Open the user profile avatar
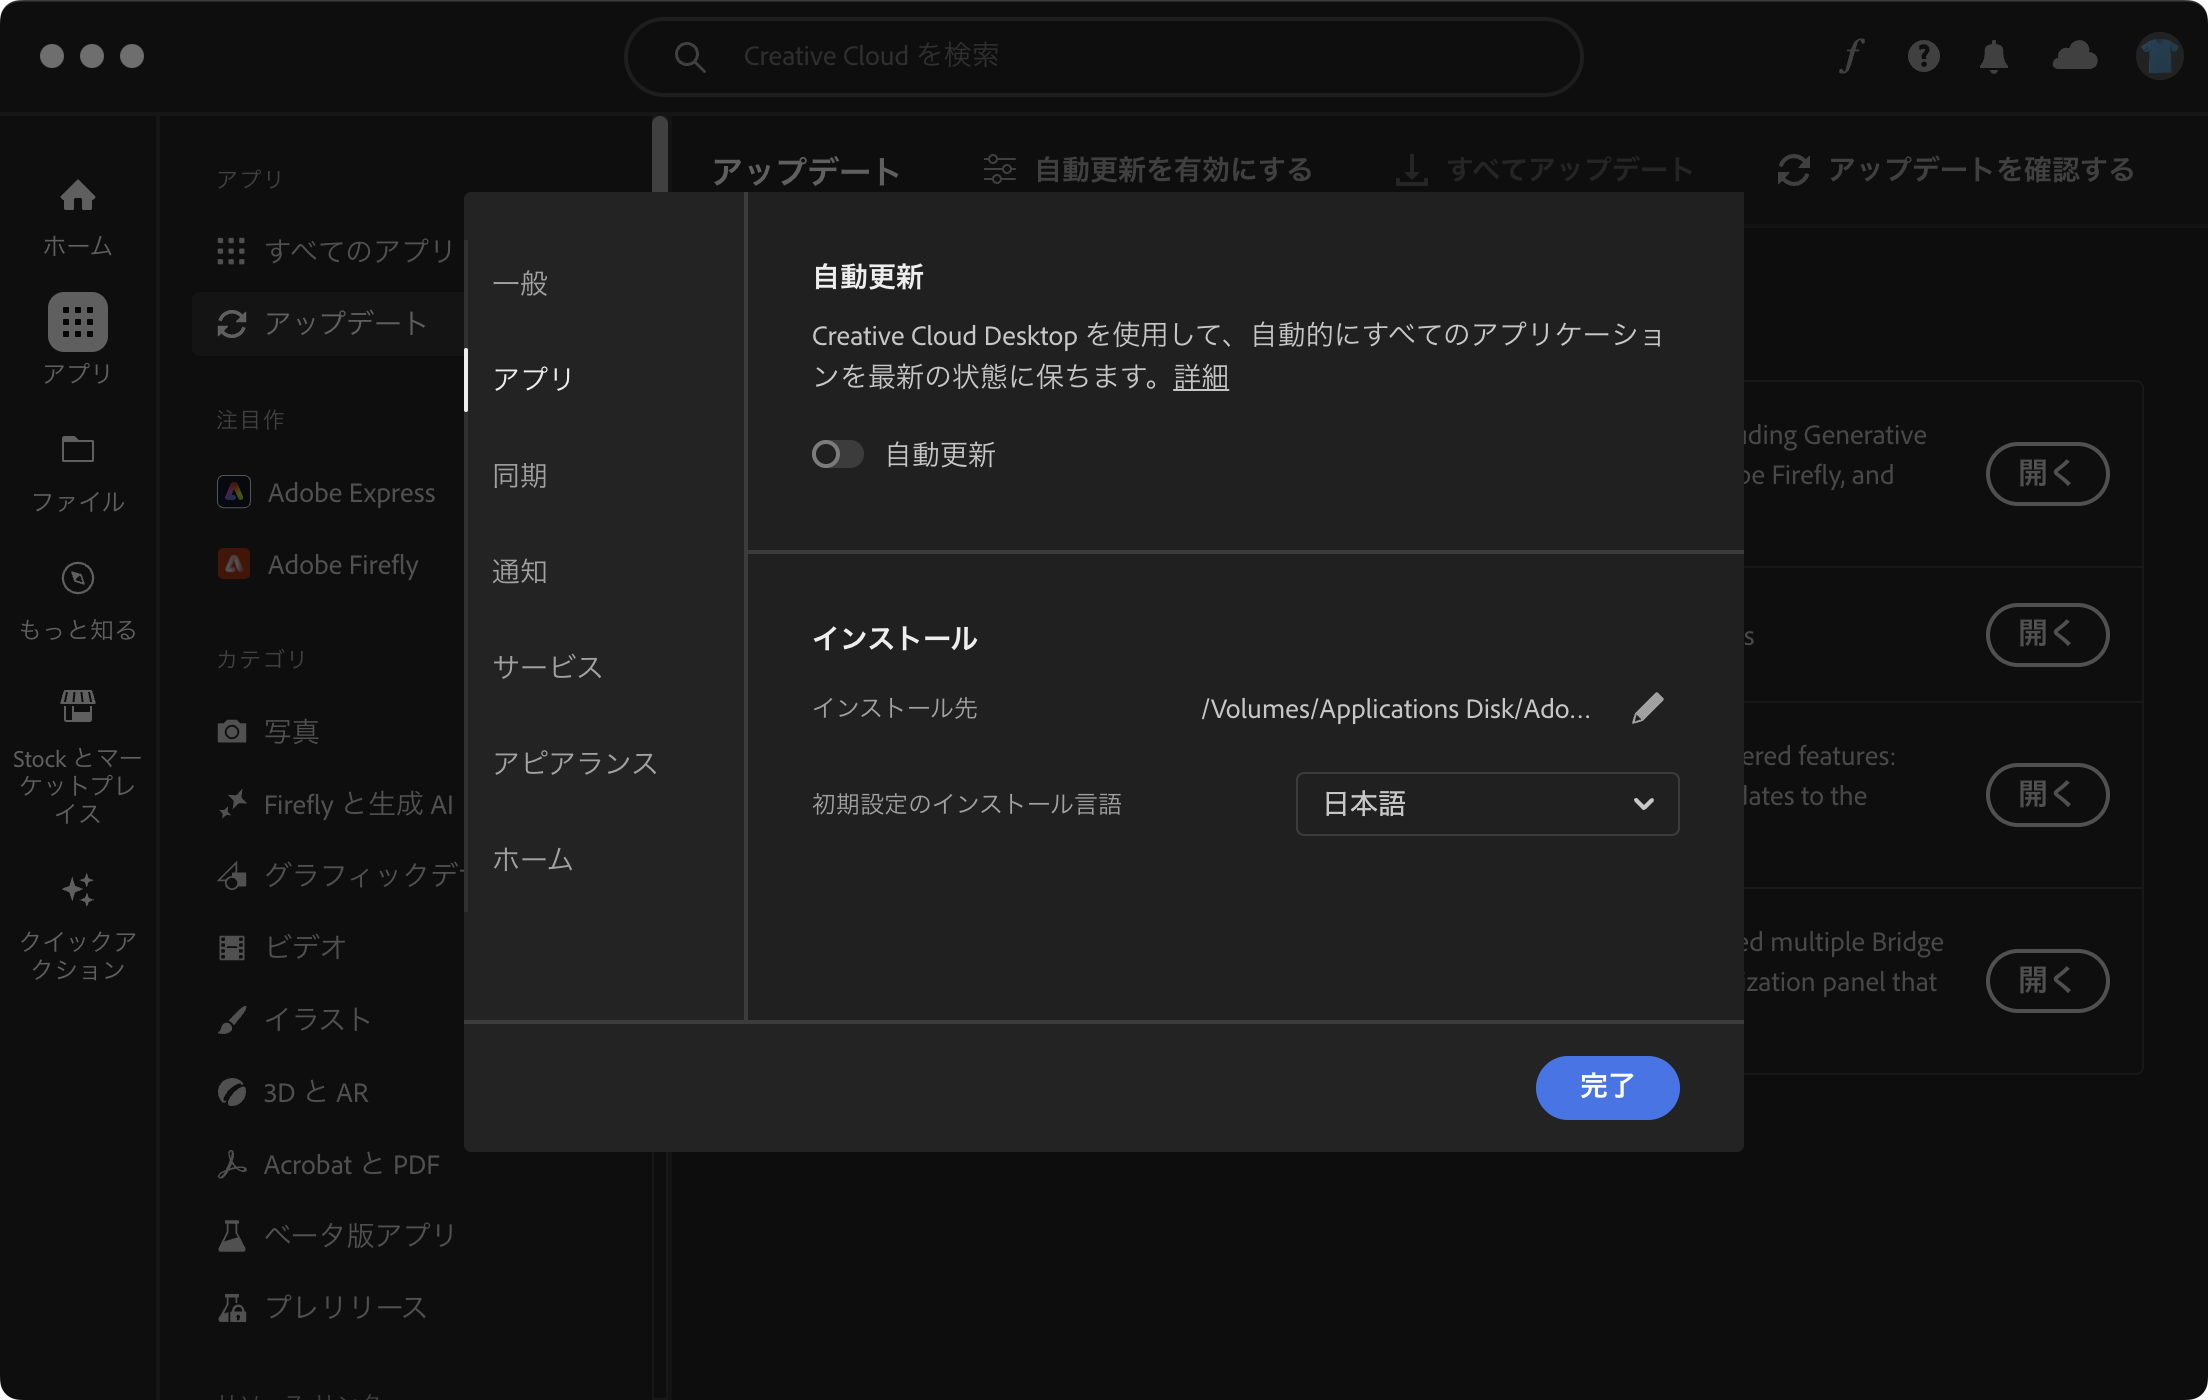2208x1400 pixels. coord(2159,56)
